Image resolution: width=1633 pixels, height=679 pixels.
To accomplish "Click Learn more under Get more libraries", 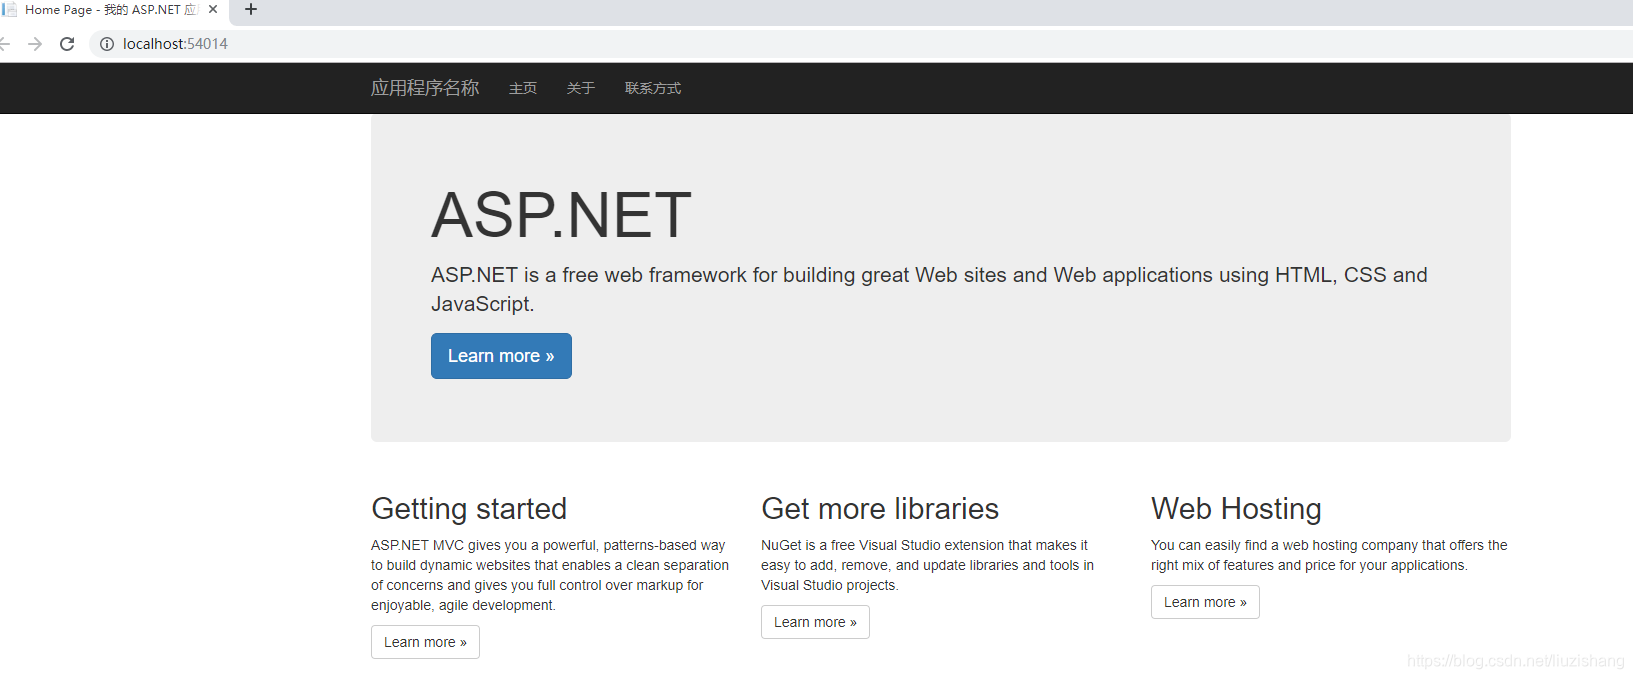I will point(815,622).
